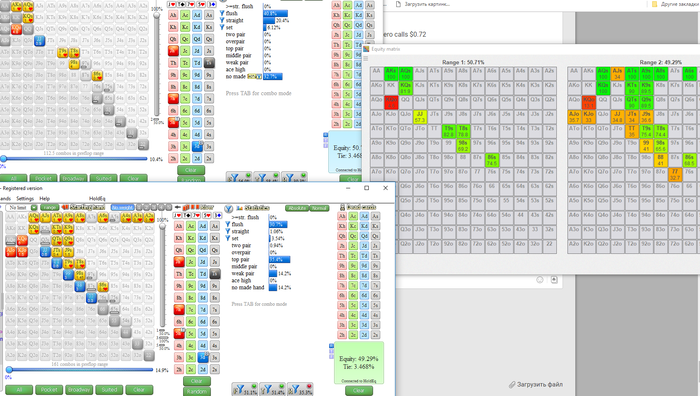Toggle the set filter icon in lower statistics
Screen dimensions: 700x396
coord(228,238)
